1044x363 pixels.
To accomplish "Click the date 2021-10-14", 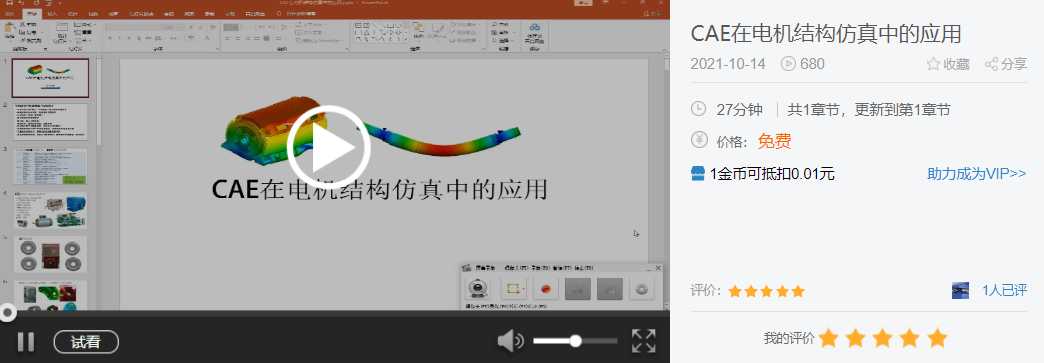I will pyautogui.click(x=728, y=64).
